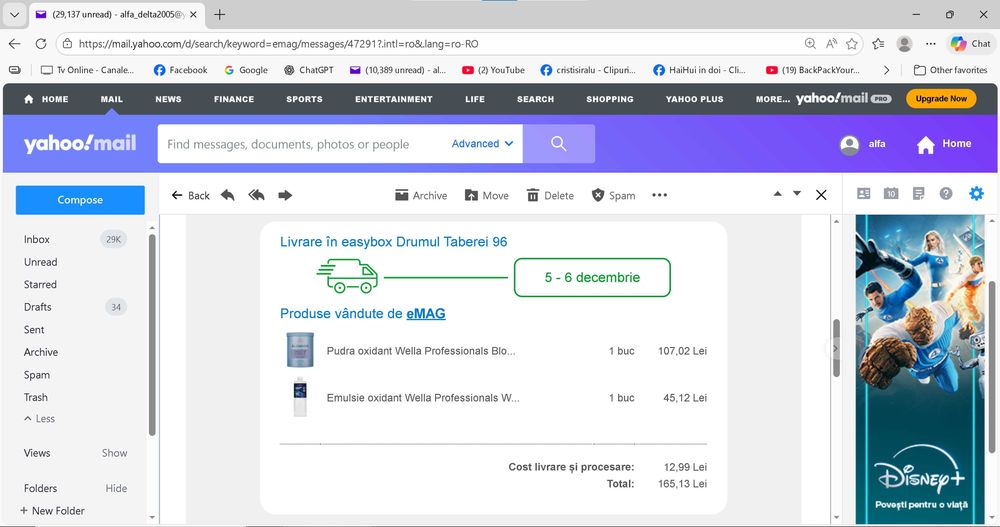1000x527 pixels.
Task: Show more bookmarks with chevron
Action: click(886, 70)
